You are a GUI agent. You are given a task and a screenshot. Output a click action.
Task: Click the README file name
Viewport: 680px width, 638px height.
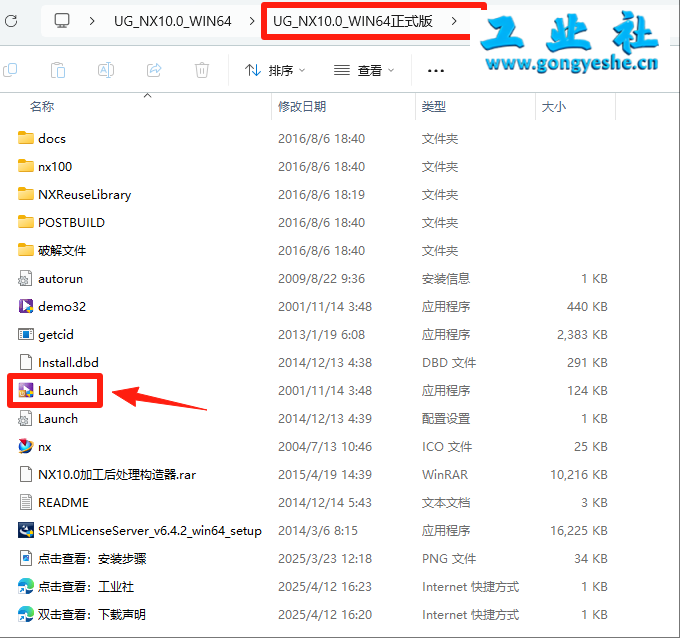tap(63, 503)
